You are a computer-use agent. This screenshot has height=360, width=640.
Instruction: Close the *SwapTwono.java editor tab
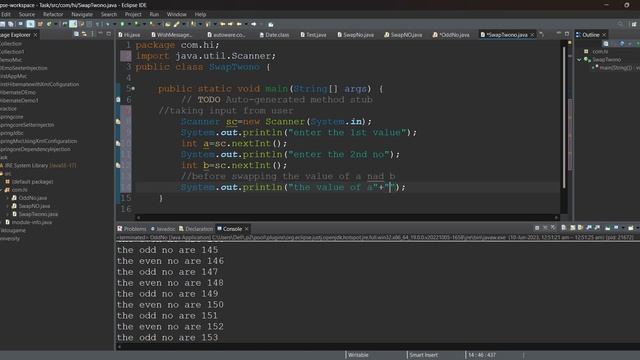tap(532, 35)
